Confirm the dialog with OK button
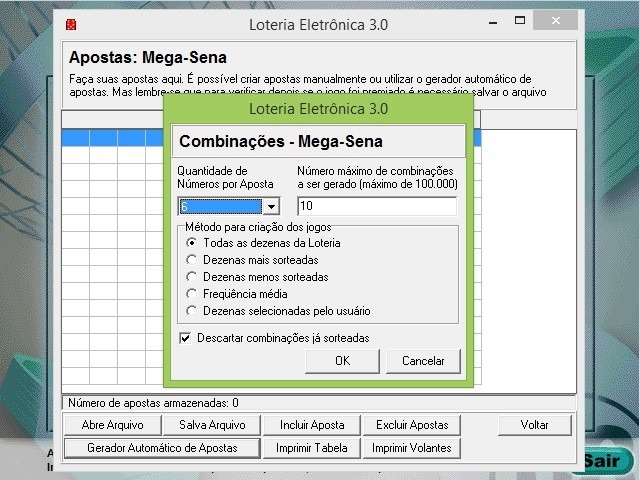 pyautogui.click(x=342, y=361)
